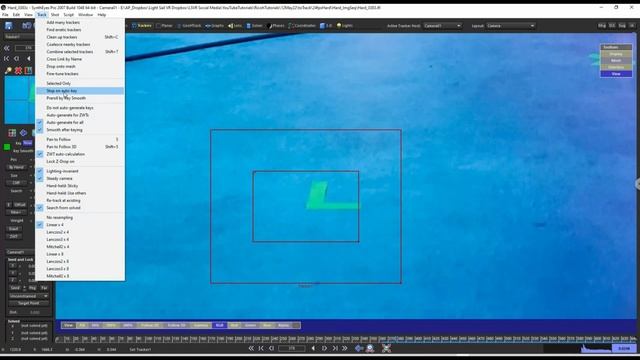This screenshot has width=640, height=360.
Task: Open the Trackers room in the toolbar
Action: [x=142, y=26]
